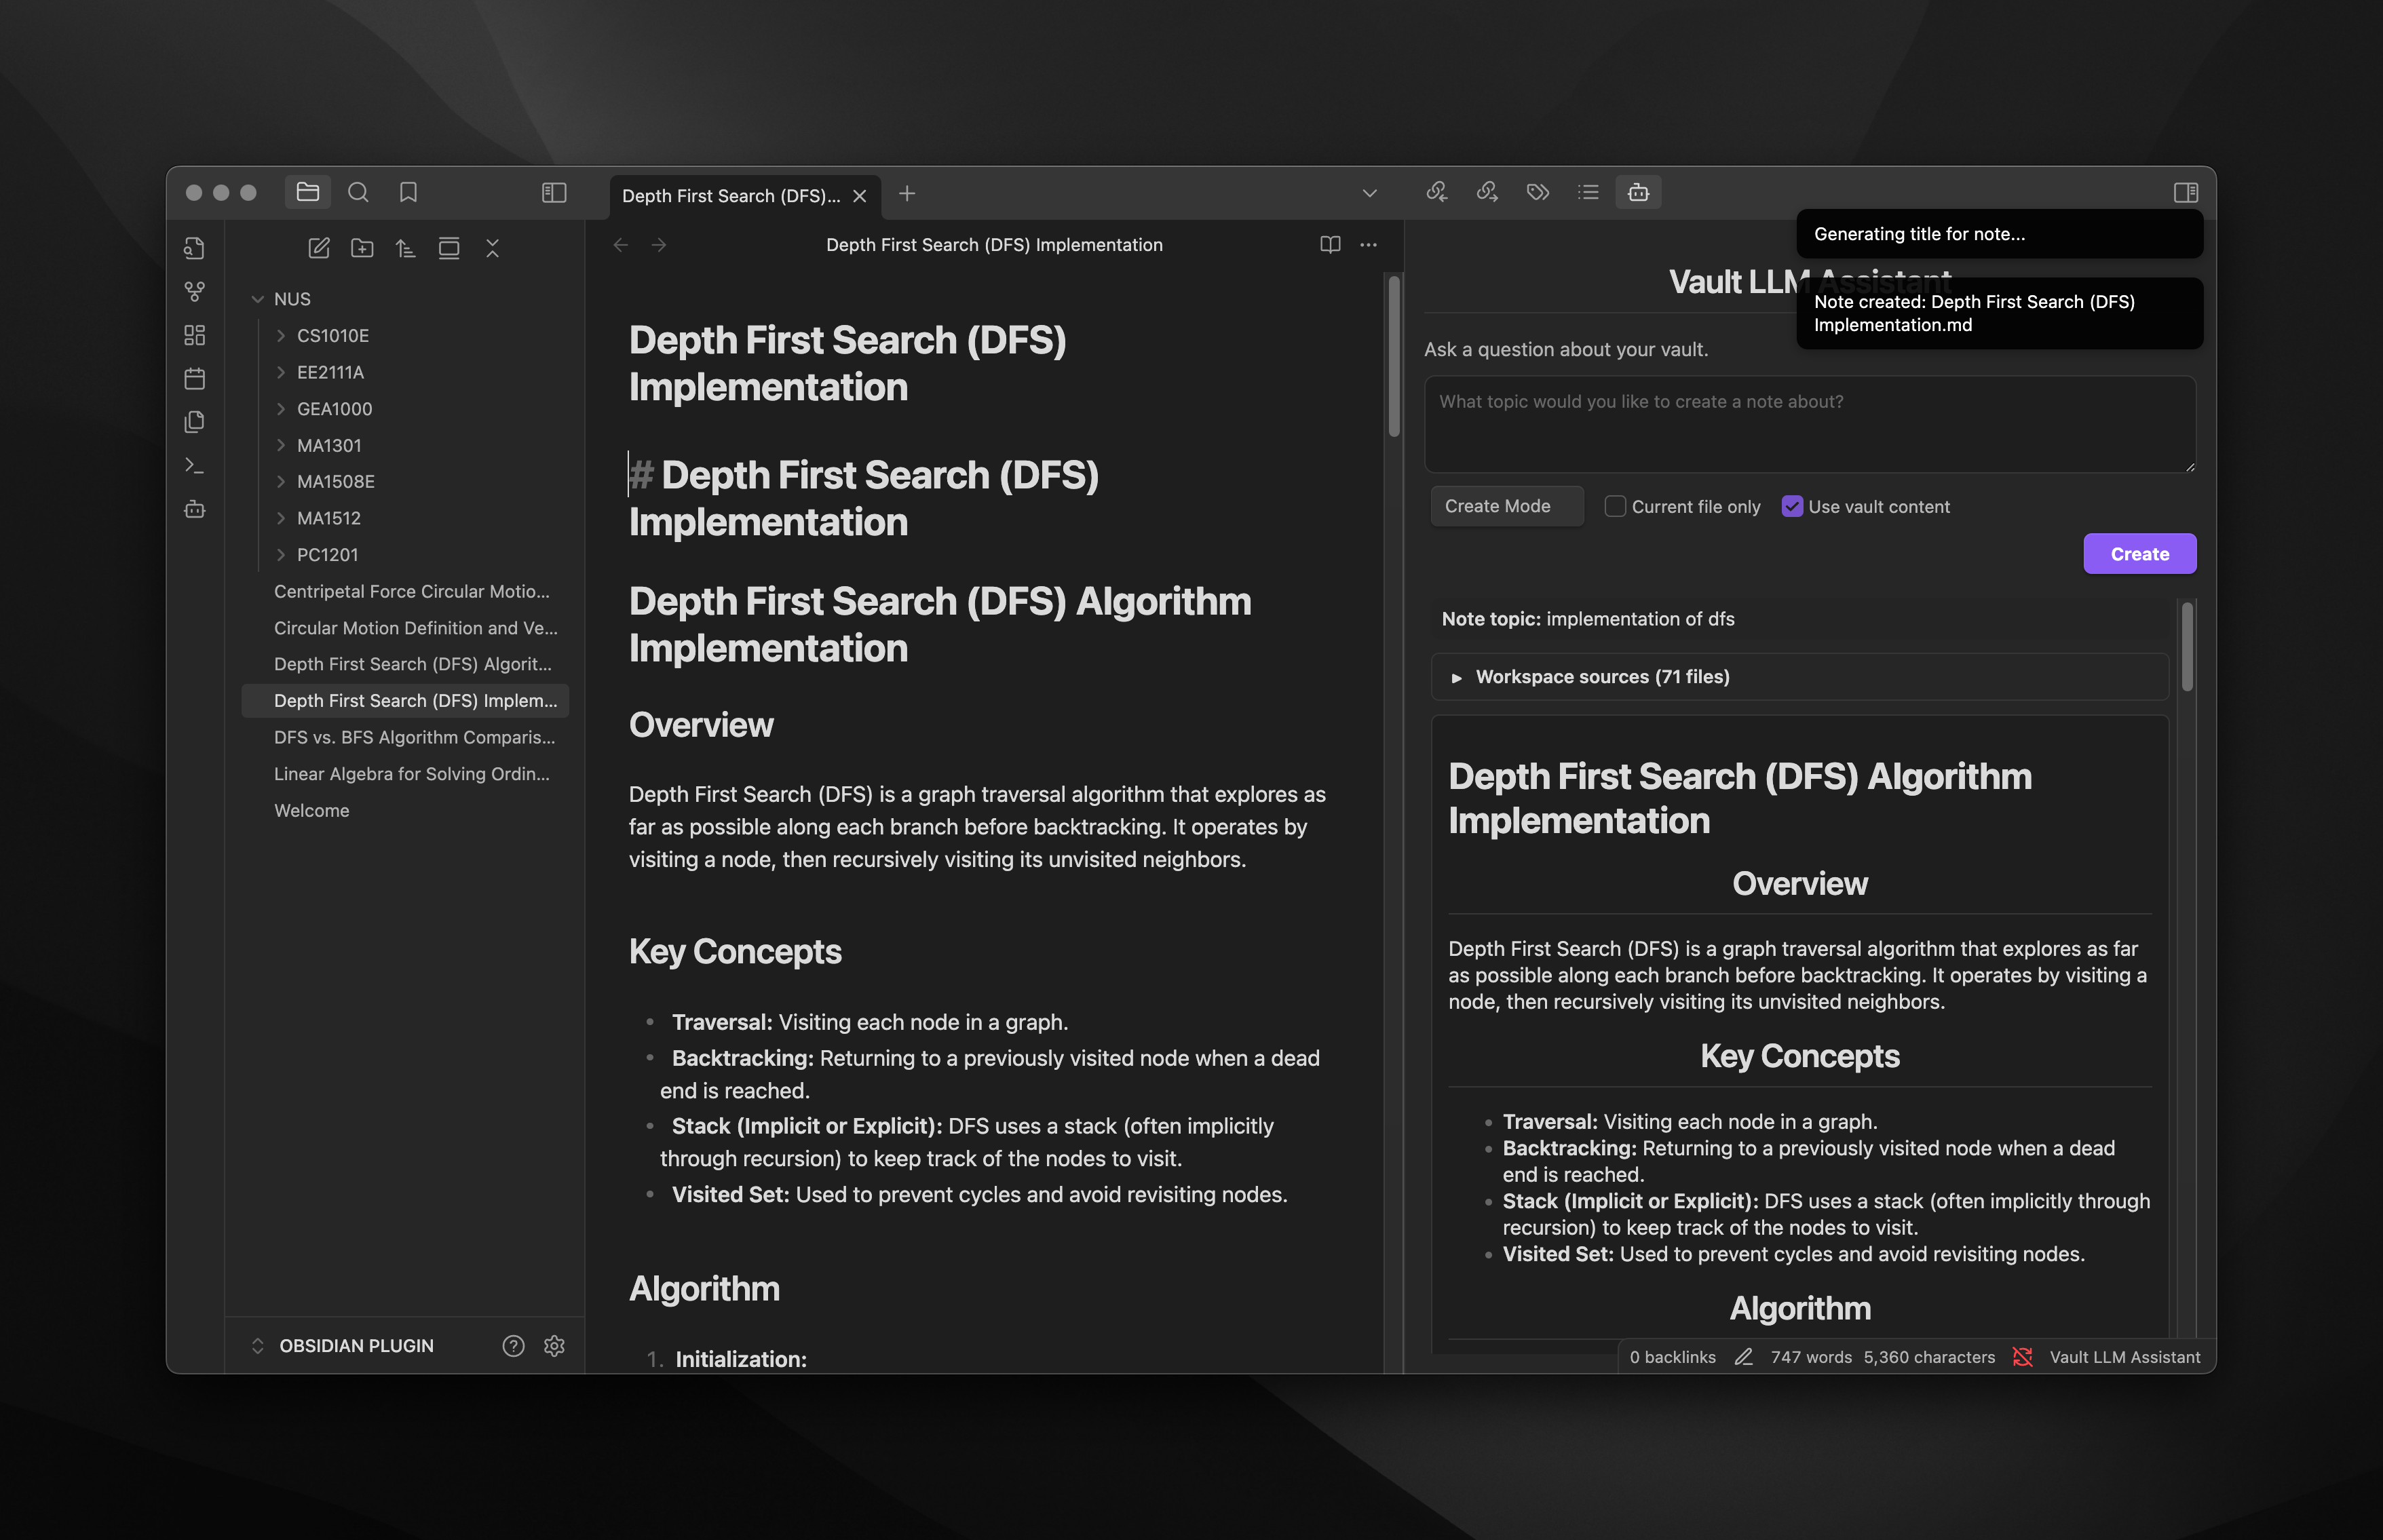
Task: Expand the CS1010E folder
Action: 332,336
